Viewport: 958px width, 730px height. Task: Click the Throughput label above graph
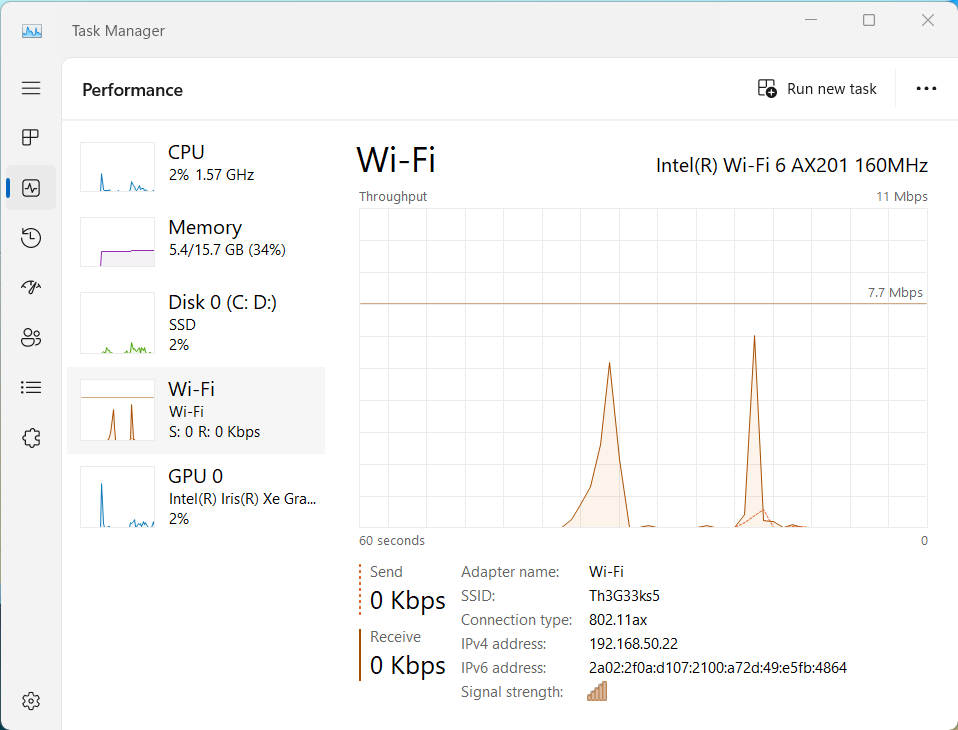[x=393, y=197]
